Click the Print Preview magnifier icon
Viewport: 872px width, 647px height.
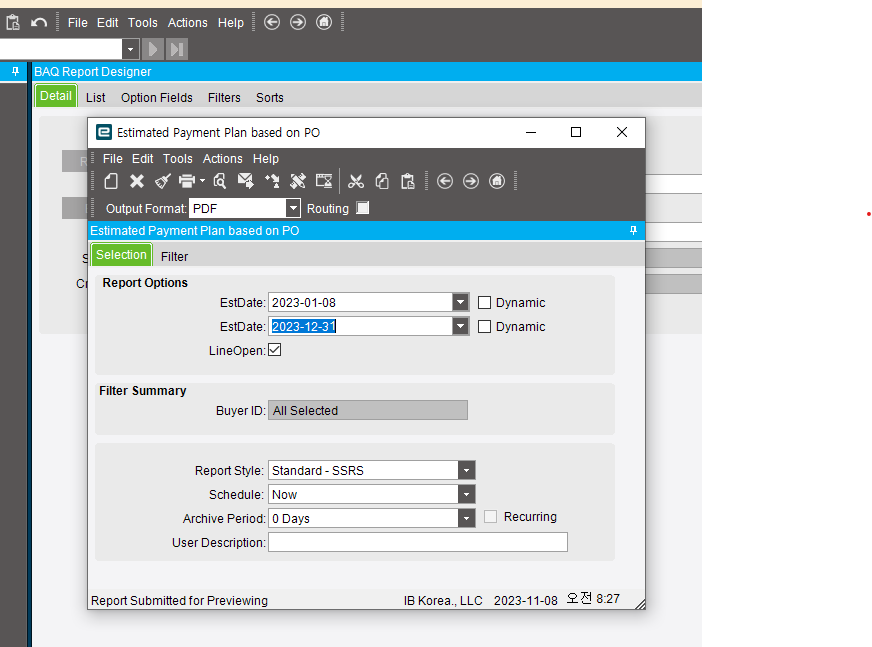(x=220, y=181)
